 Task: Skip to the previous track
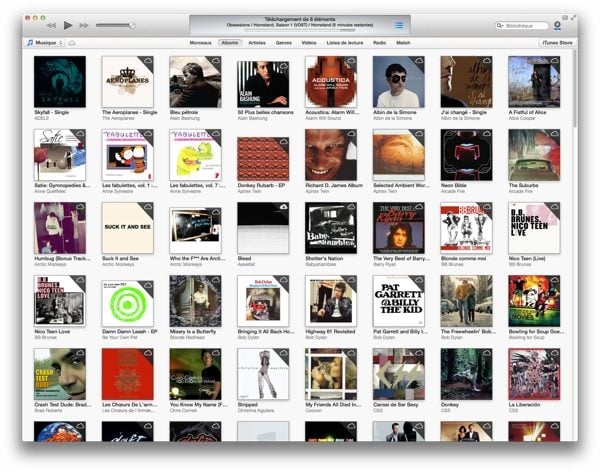[x=50, y=25]
